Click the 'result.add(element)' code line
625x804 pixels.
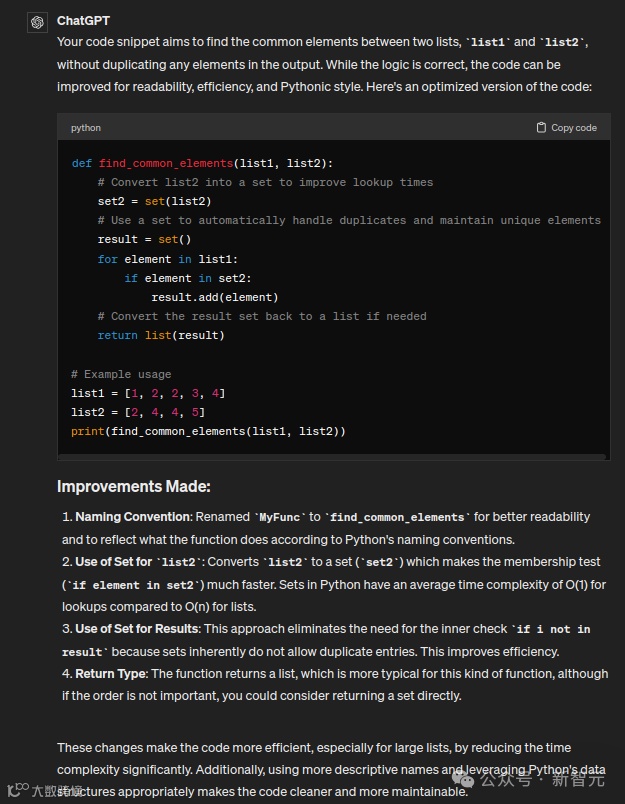click(x=215, y=297)
